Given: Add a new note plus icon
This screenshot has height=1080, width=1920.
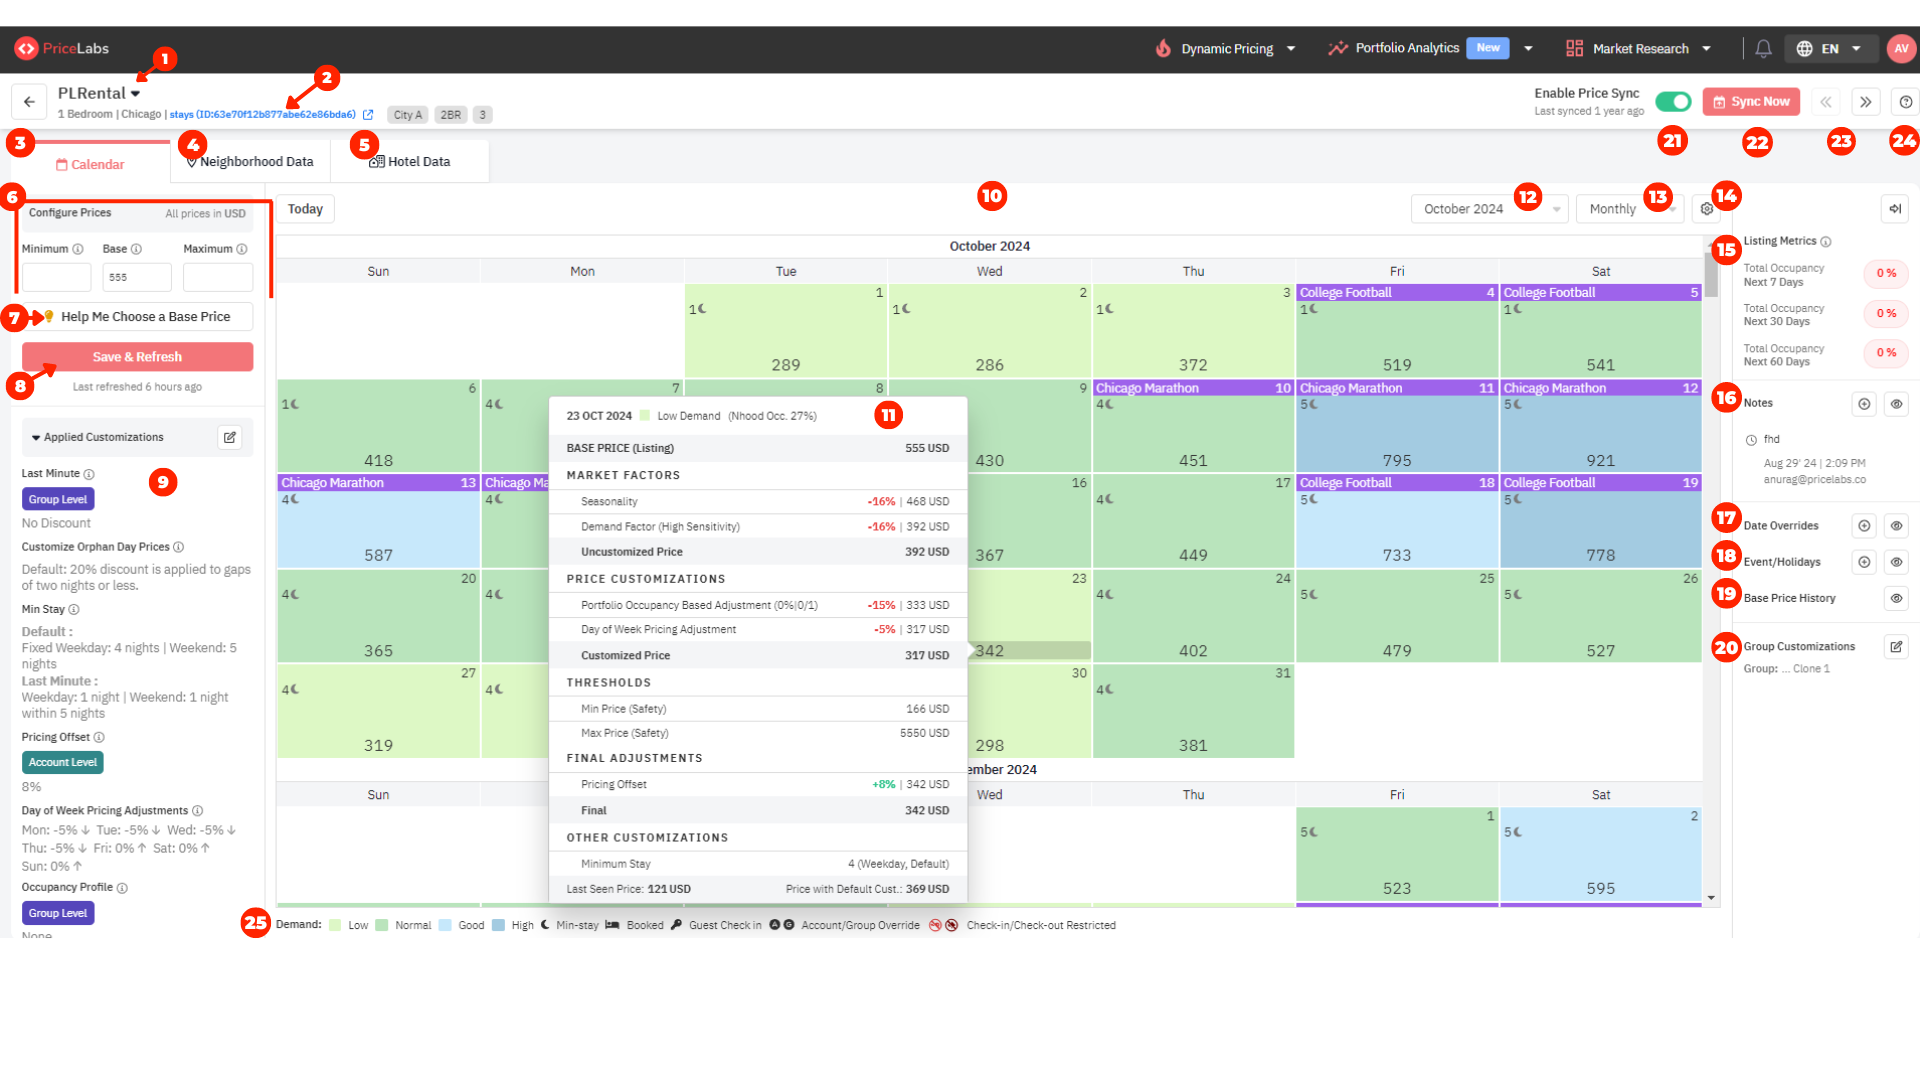Looking at the screenshot, I should [x=1864, y=404].
